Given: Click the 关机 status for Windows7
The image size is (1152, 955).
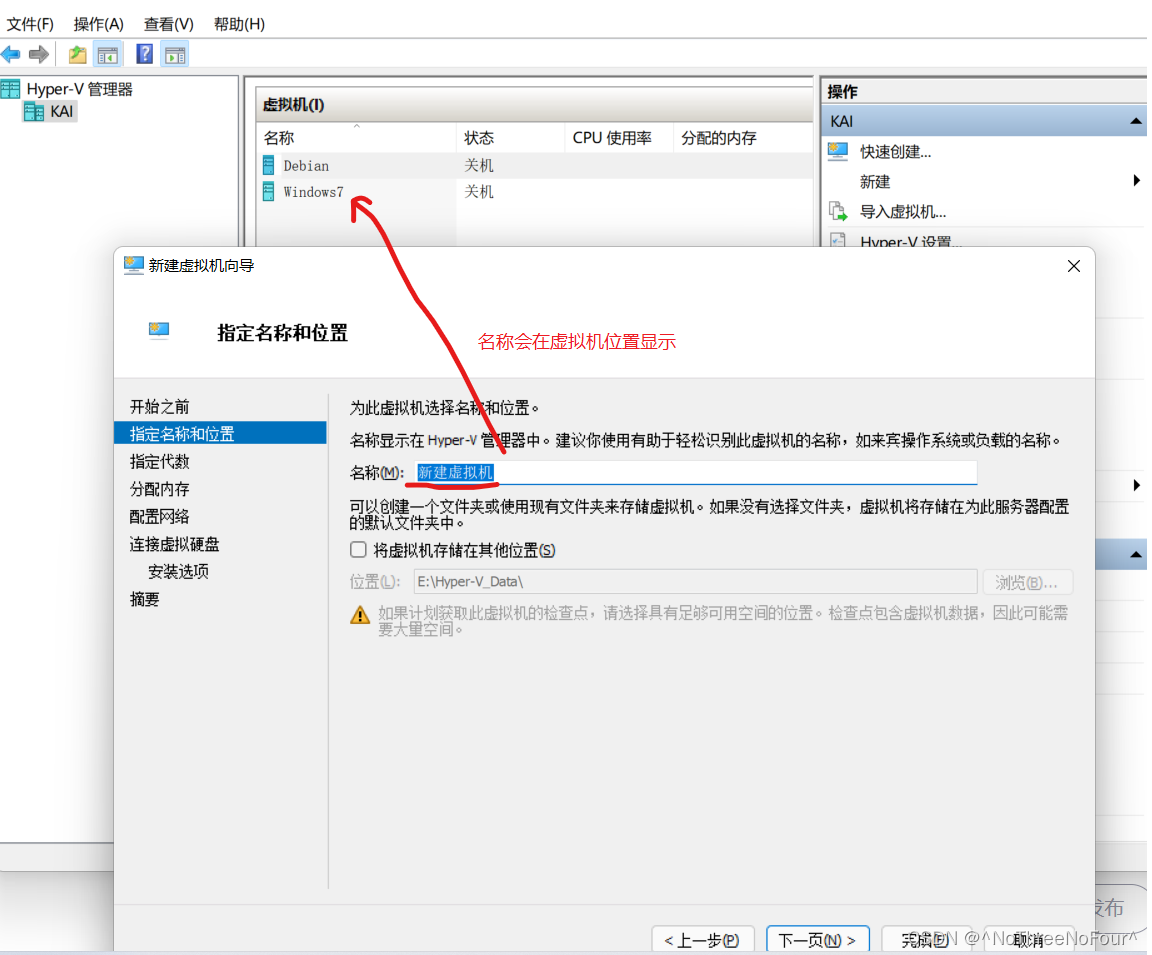Looking at the screenshot, I should [x=479, y=192].
